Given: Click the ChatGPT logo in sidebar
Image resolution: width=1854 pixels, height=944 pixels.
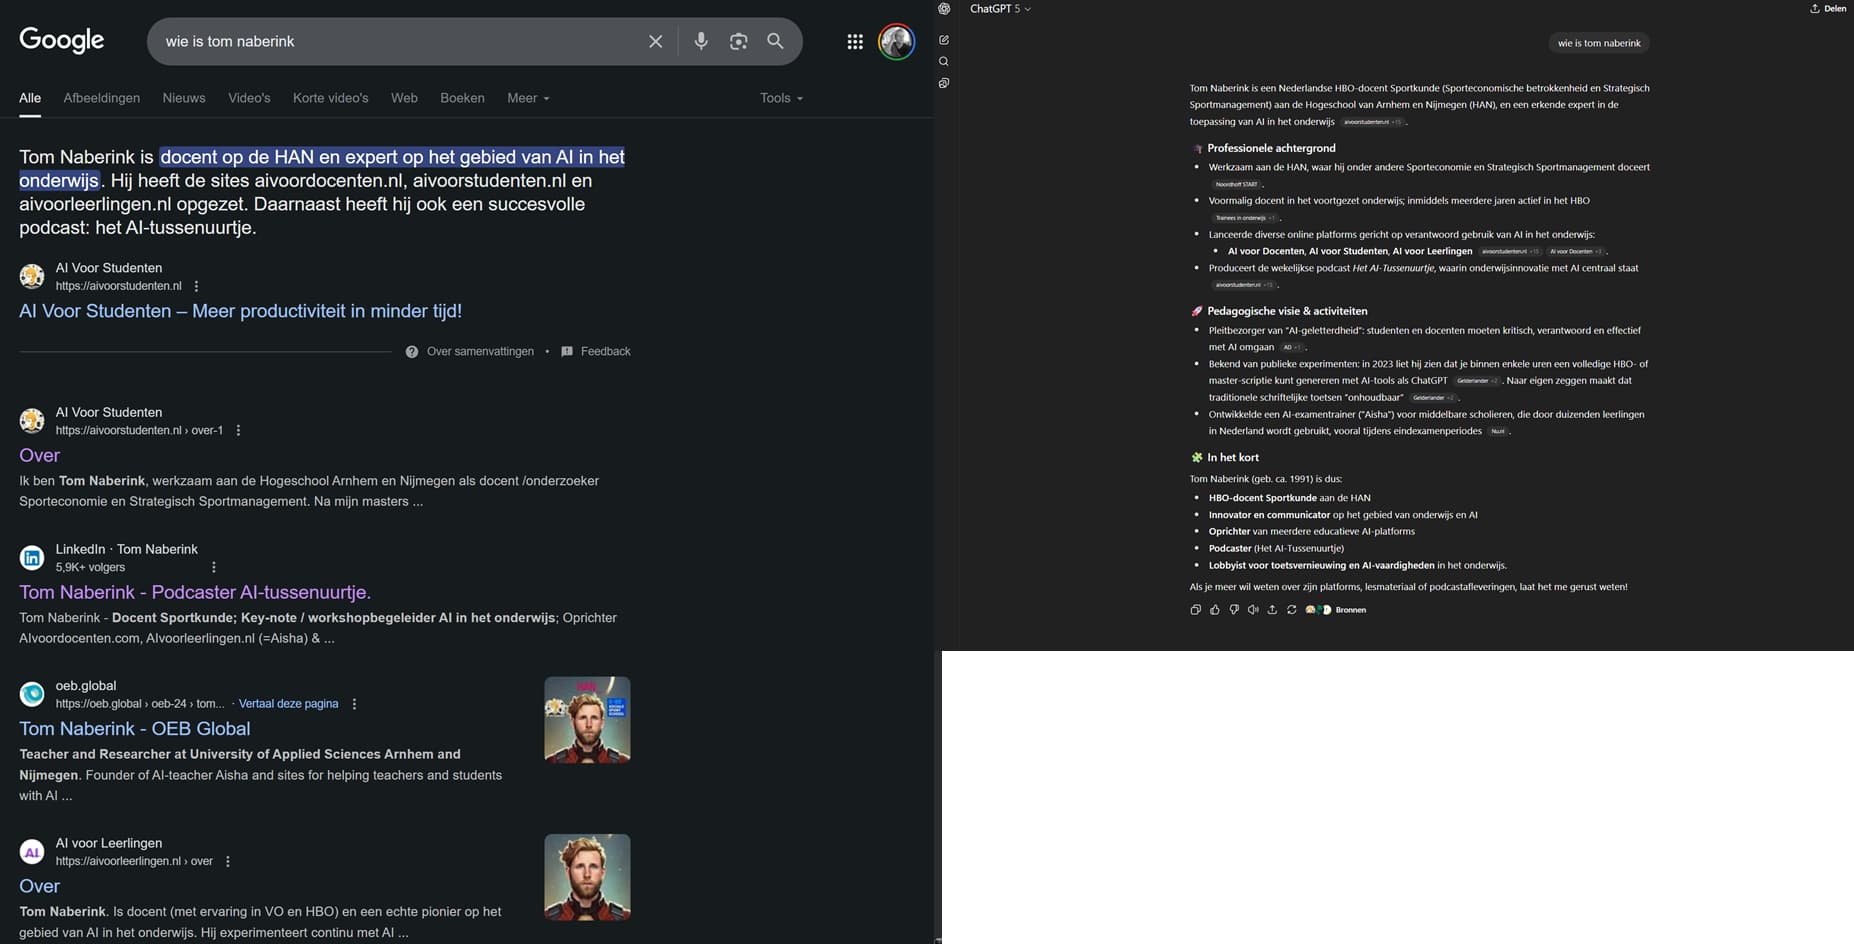Looking at the screenshot, I should [944, 9].
